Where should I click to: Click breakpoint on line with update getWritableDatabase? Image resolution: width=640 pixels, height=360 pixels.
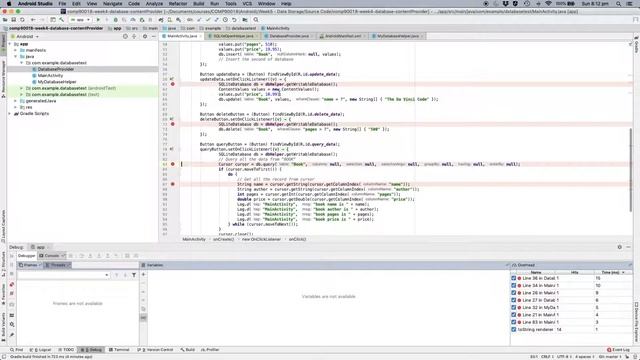(x=173, y=84)
